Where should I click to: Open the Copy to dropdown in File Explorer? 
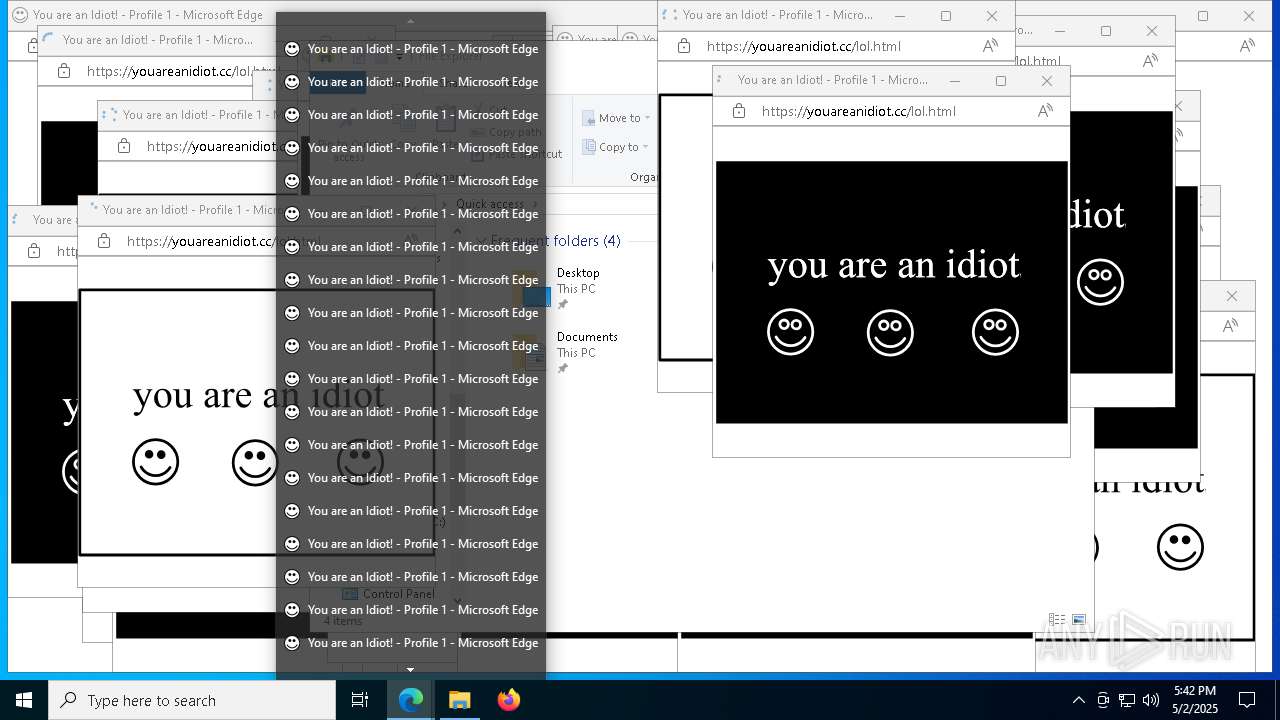coord(617,147)
